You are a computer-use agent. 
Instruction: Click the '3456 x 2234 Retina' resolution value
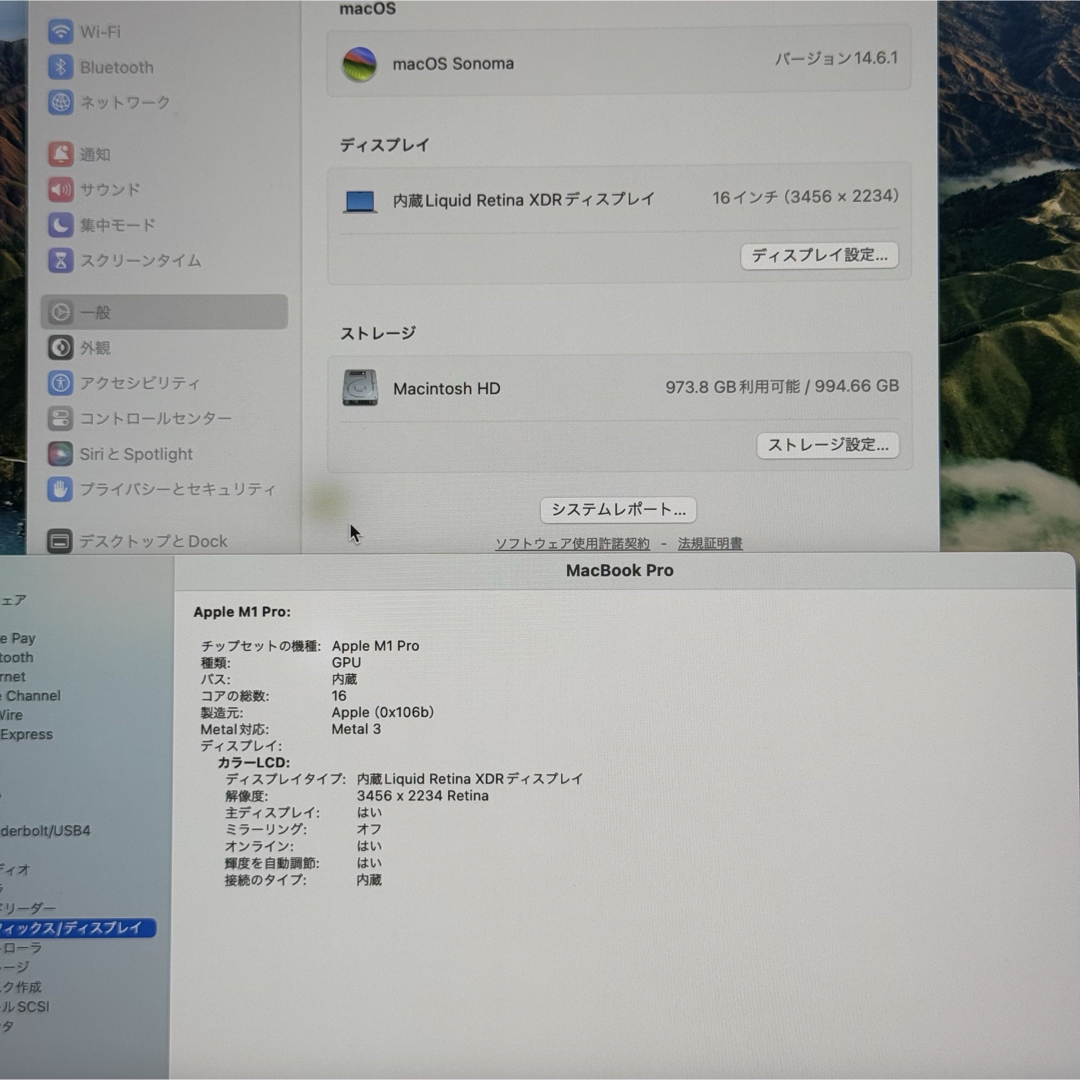[423, 796]
